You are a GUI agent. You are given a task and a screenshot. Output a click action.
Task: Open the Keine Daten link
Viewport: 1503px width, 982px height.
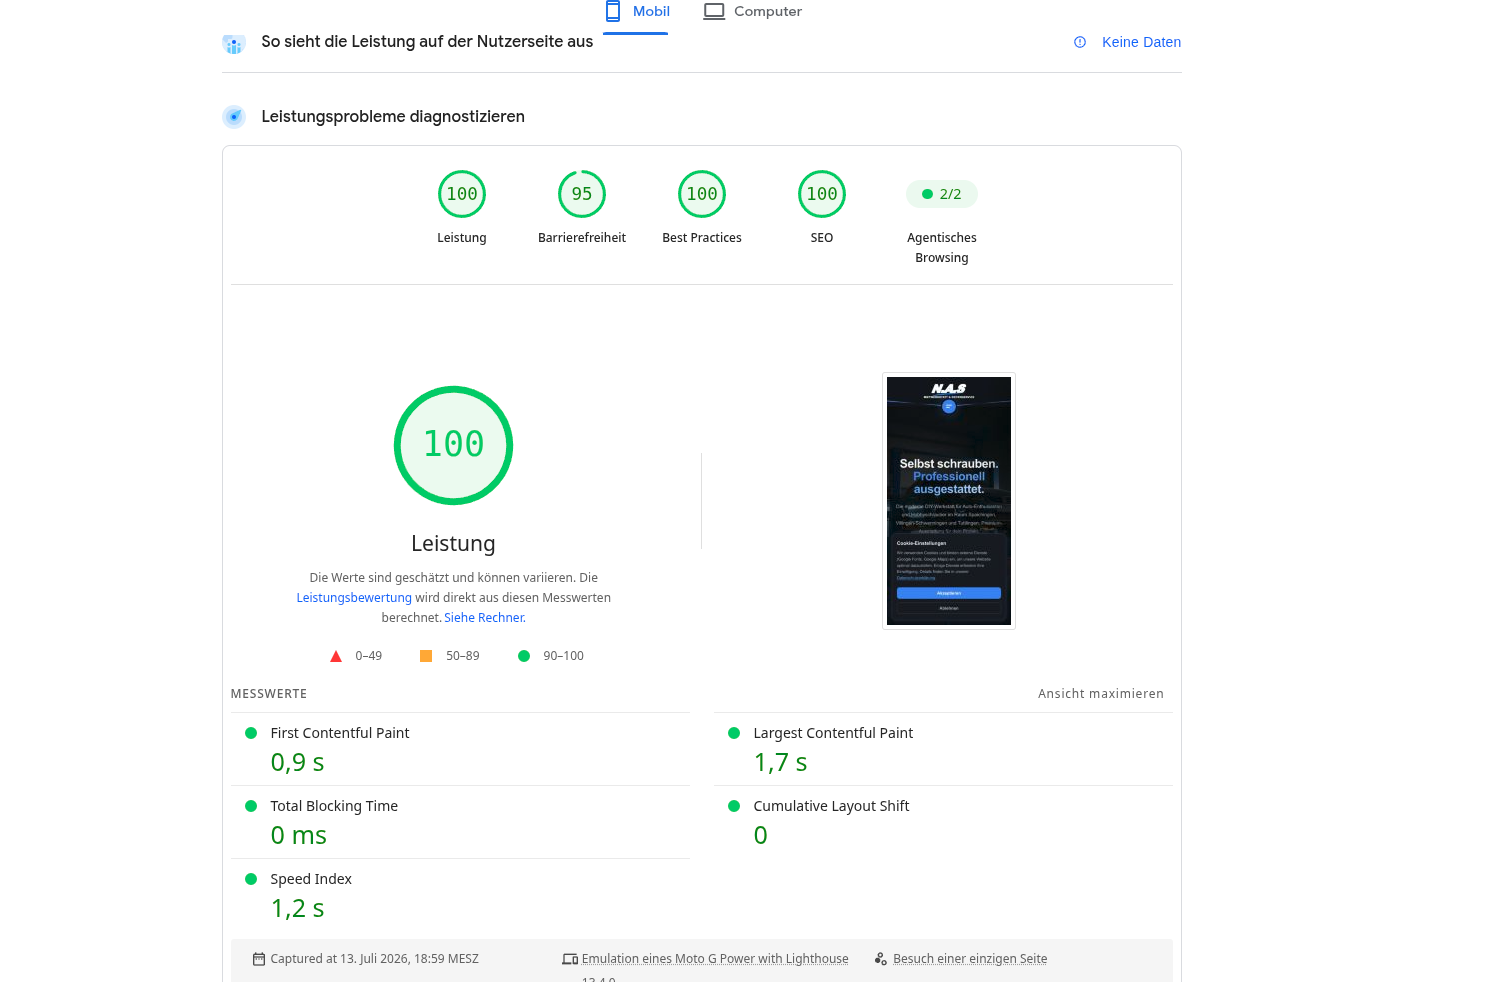[1141, 42]
